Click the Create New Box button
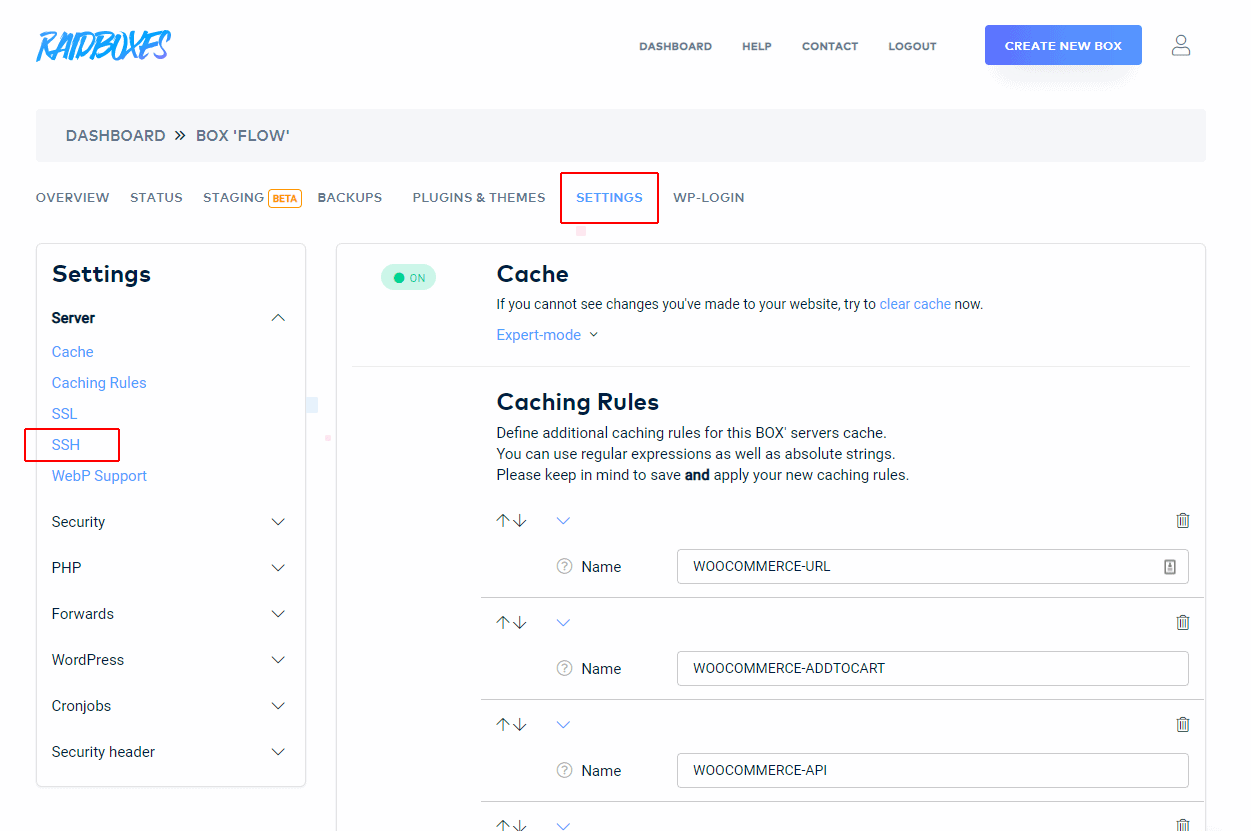Image resolution: width=1251 pixels, height=831 pixels. tap(1063, 45)
